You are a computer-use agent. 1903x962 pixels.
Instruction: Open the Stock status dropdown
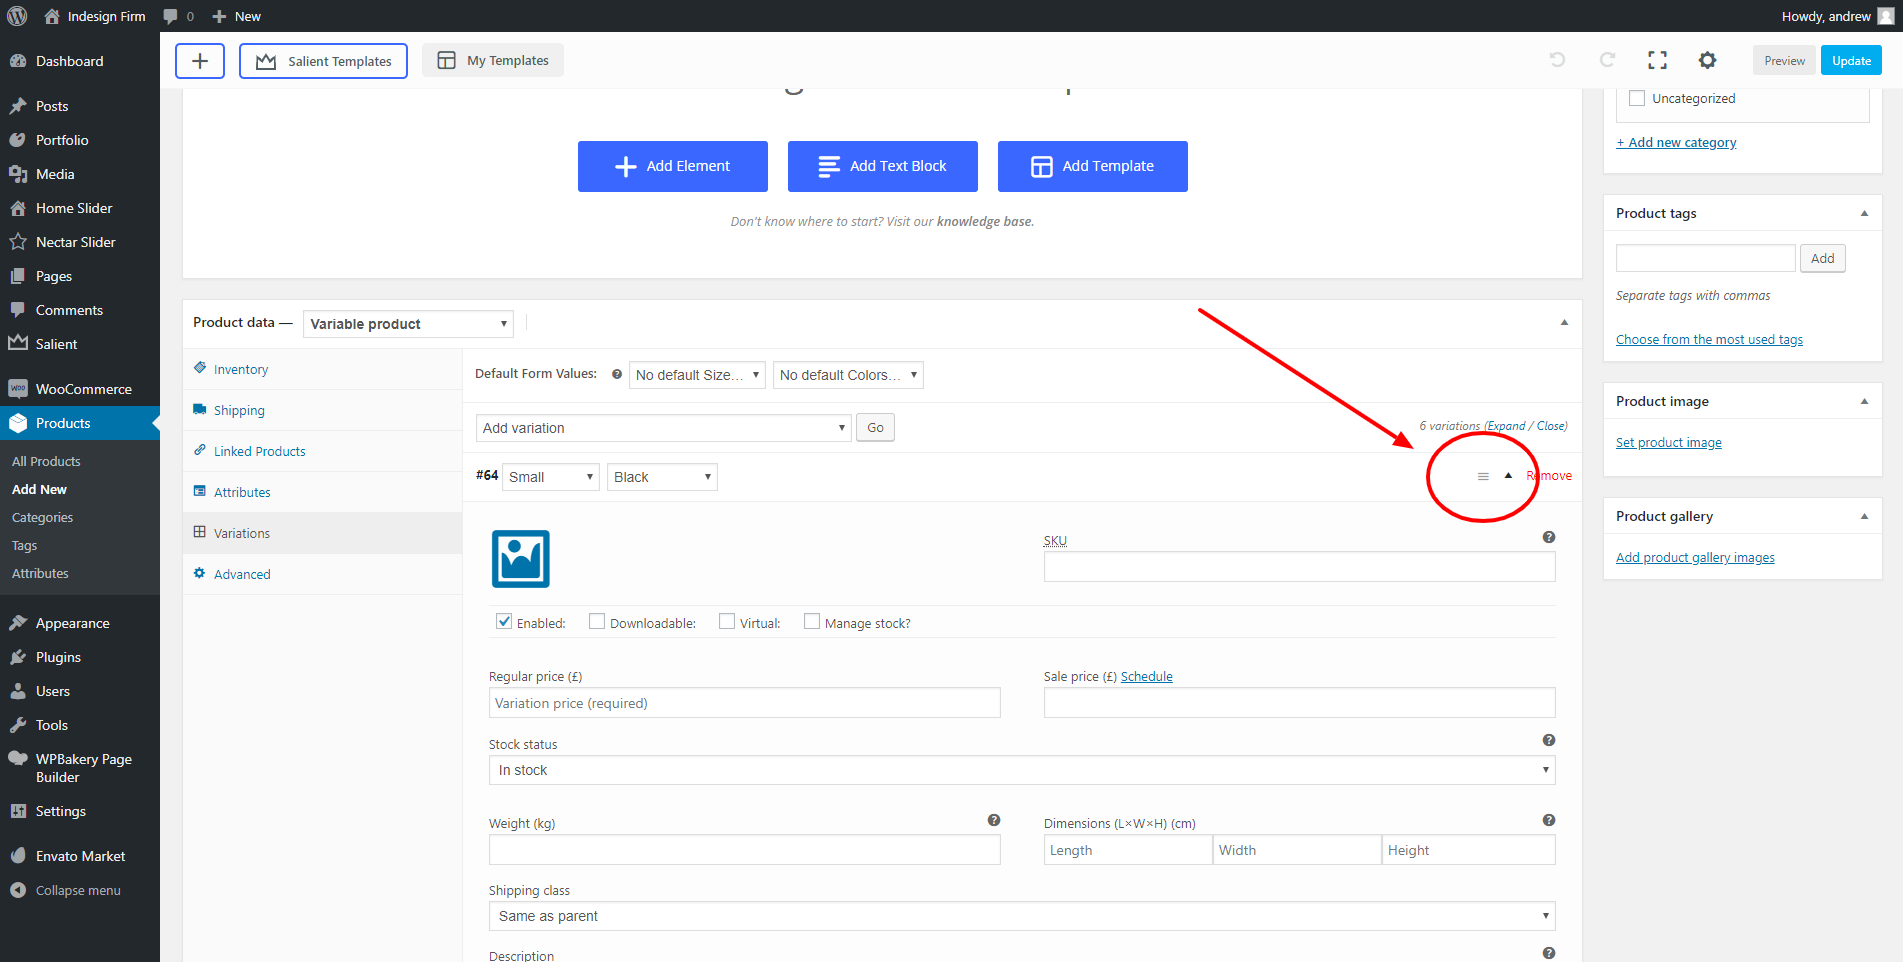pyautogui.click(x=1021, y=770)
